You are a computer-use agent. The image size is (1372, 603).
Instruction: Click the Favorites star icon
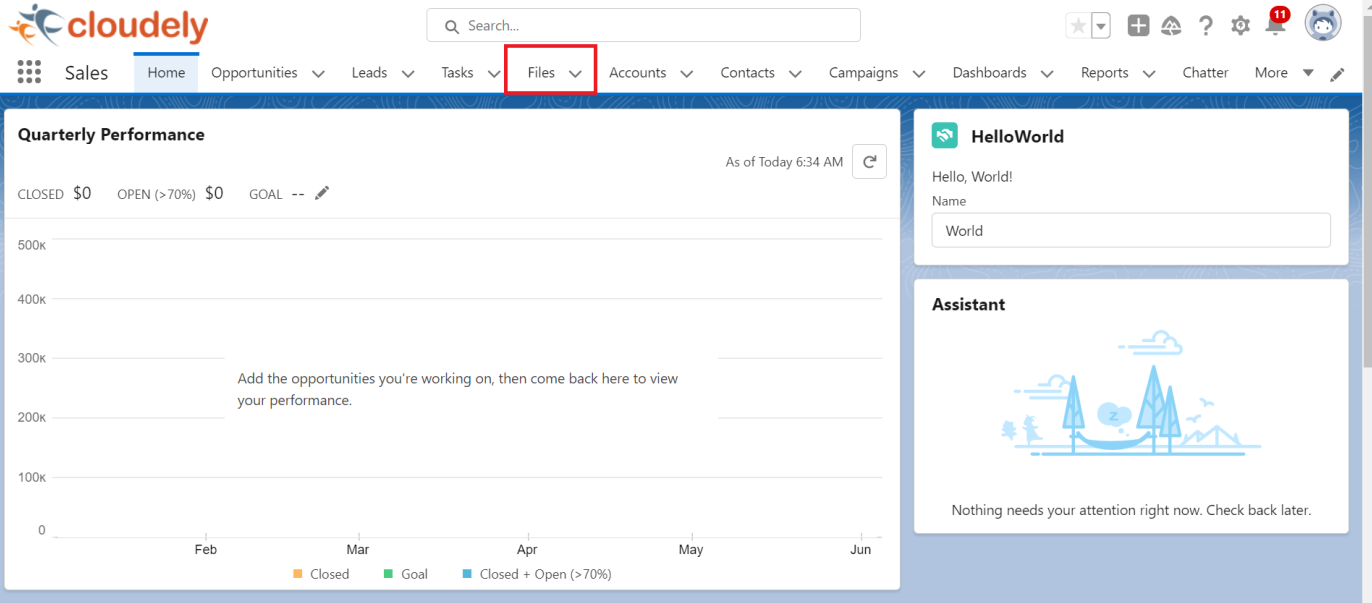(1078, 26)
